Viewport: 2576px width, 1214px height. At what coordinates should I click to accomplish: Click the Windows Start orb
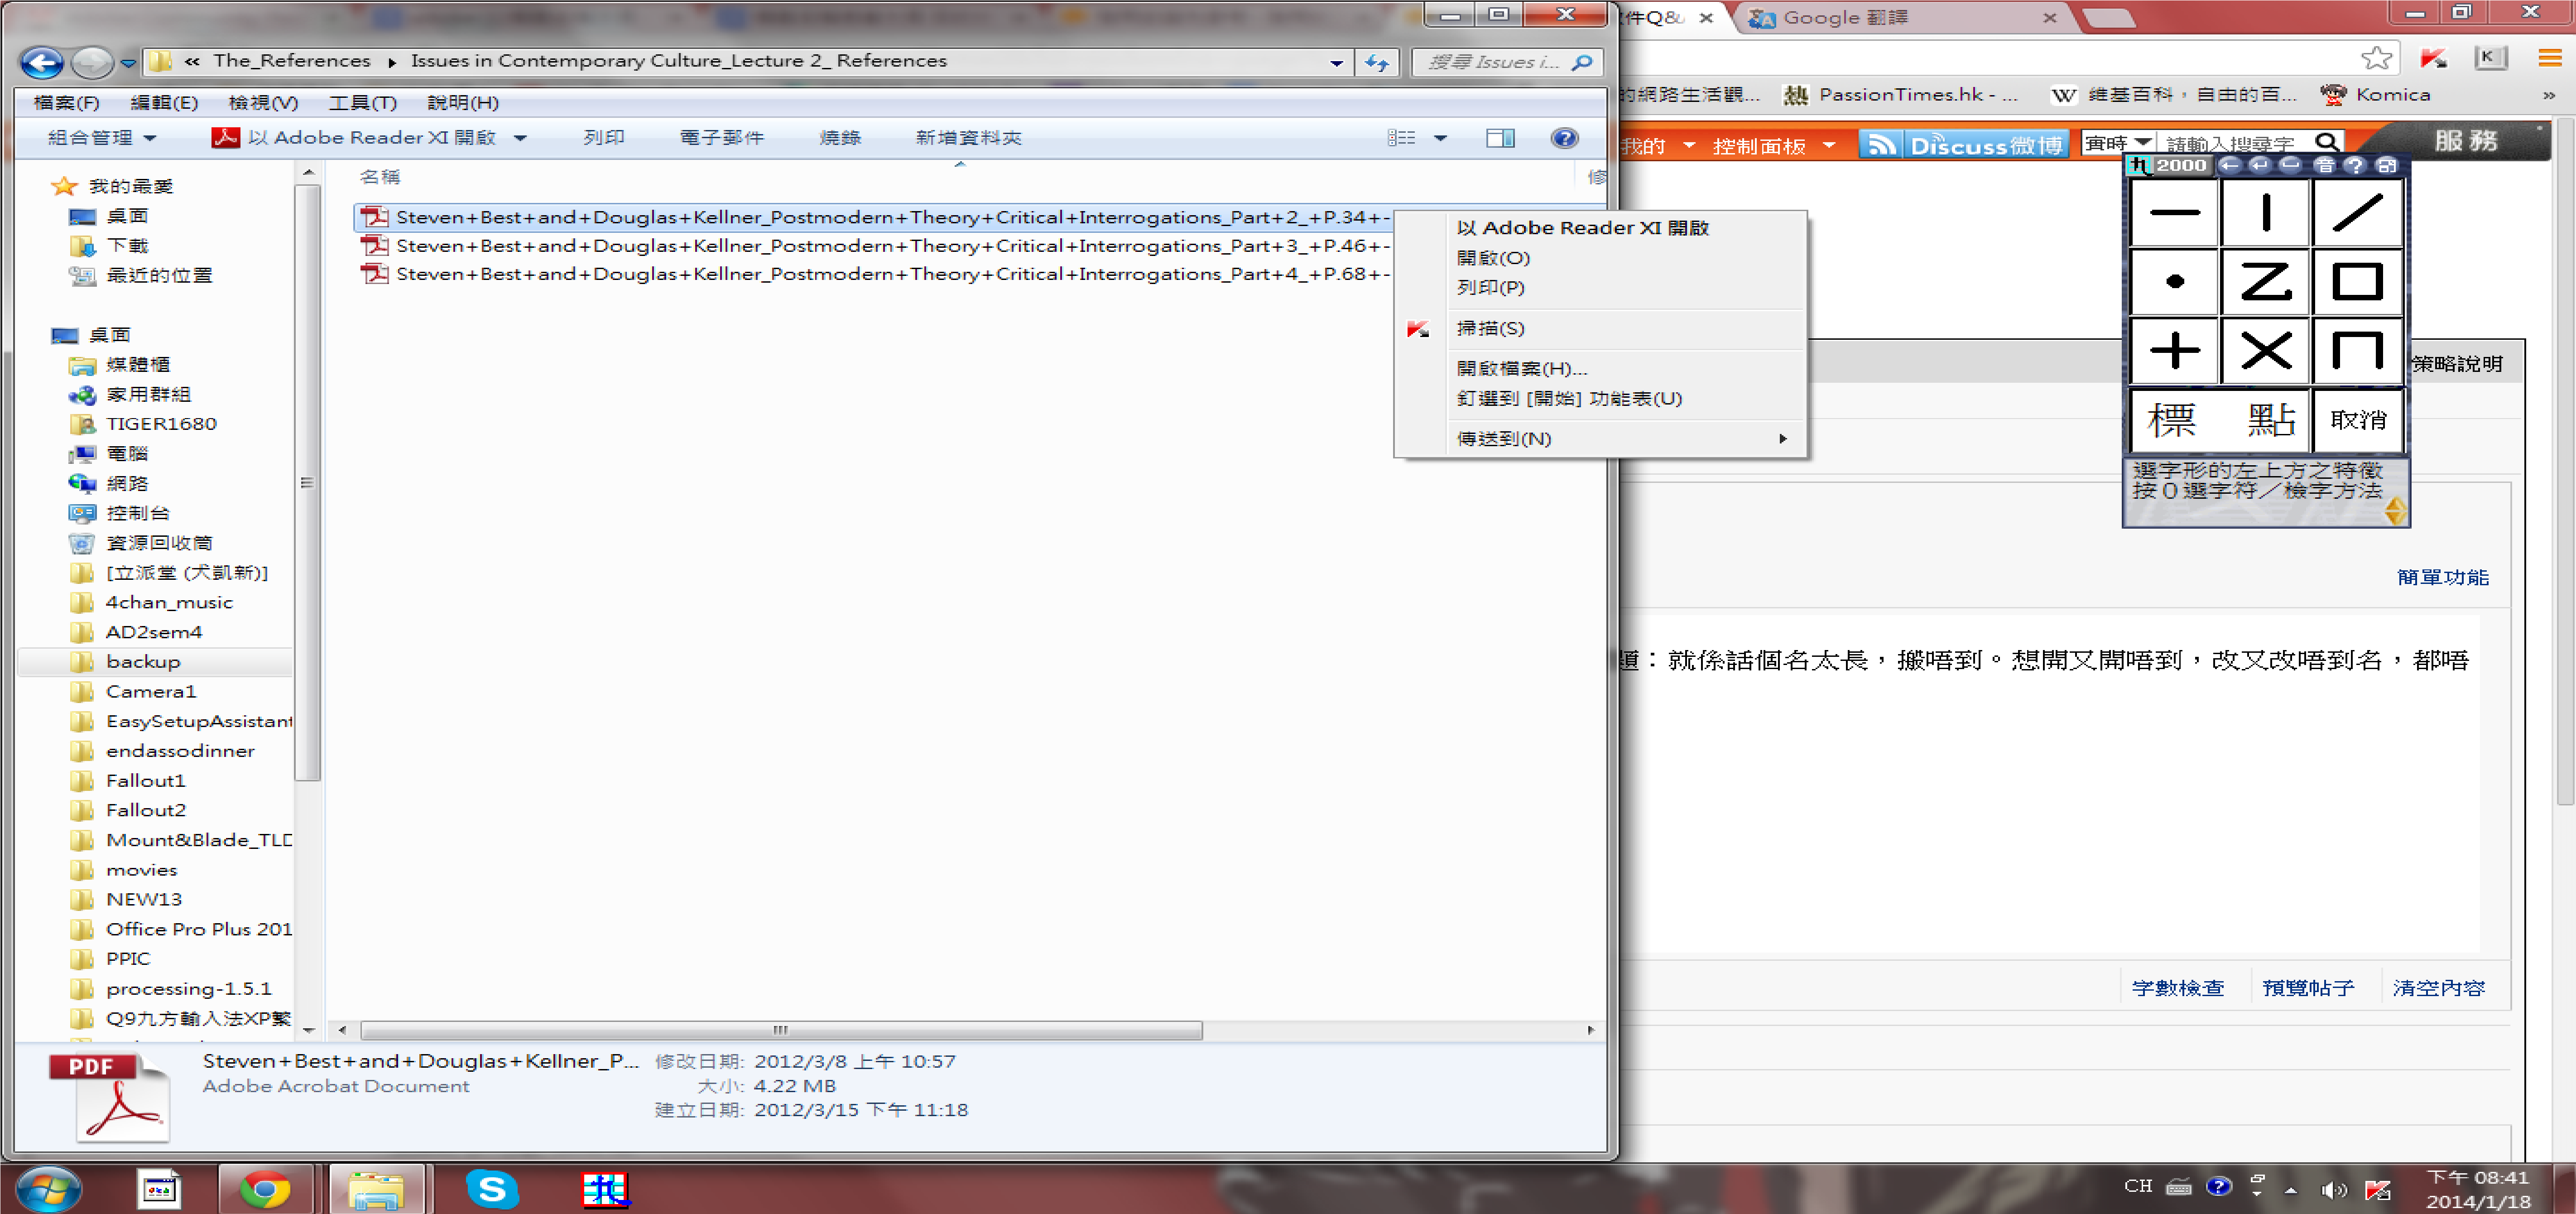tap(47, 1189)
